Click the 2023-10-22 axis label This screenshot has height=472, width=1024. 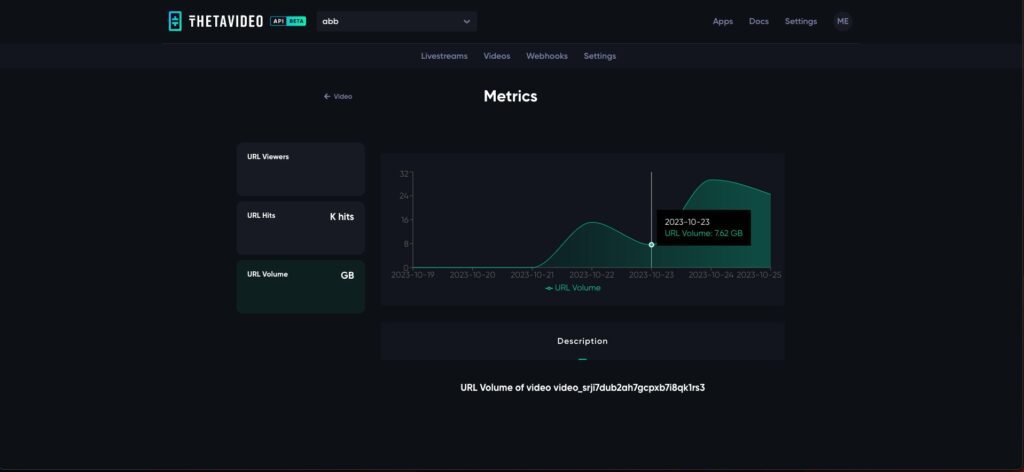(x=592, y=275)
